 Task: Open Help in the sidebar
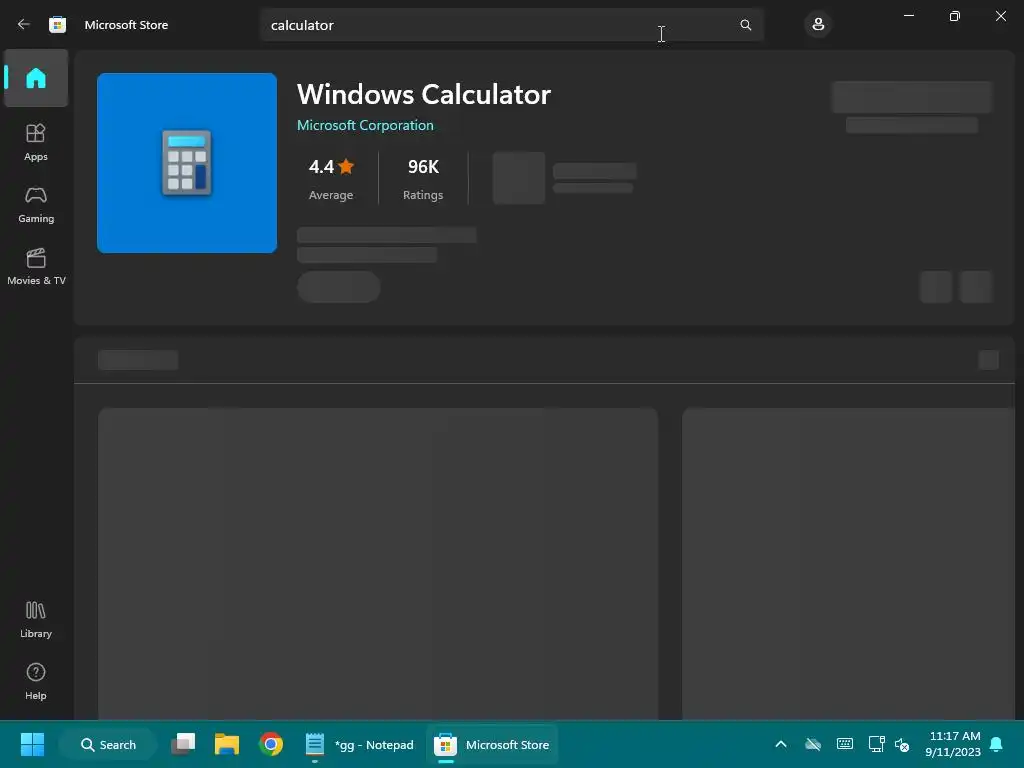pyautogui.click(x=36, y=682)
